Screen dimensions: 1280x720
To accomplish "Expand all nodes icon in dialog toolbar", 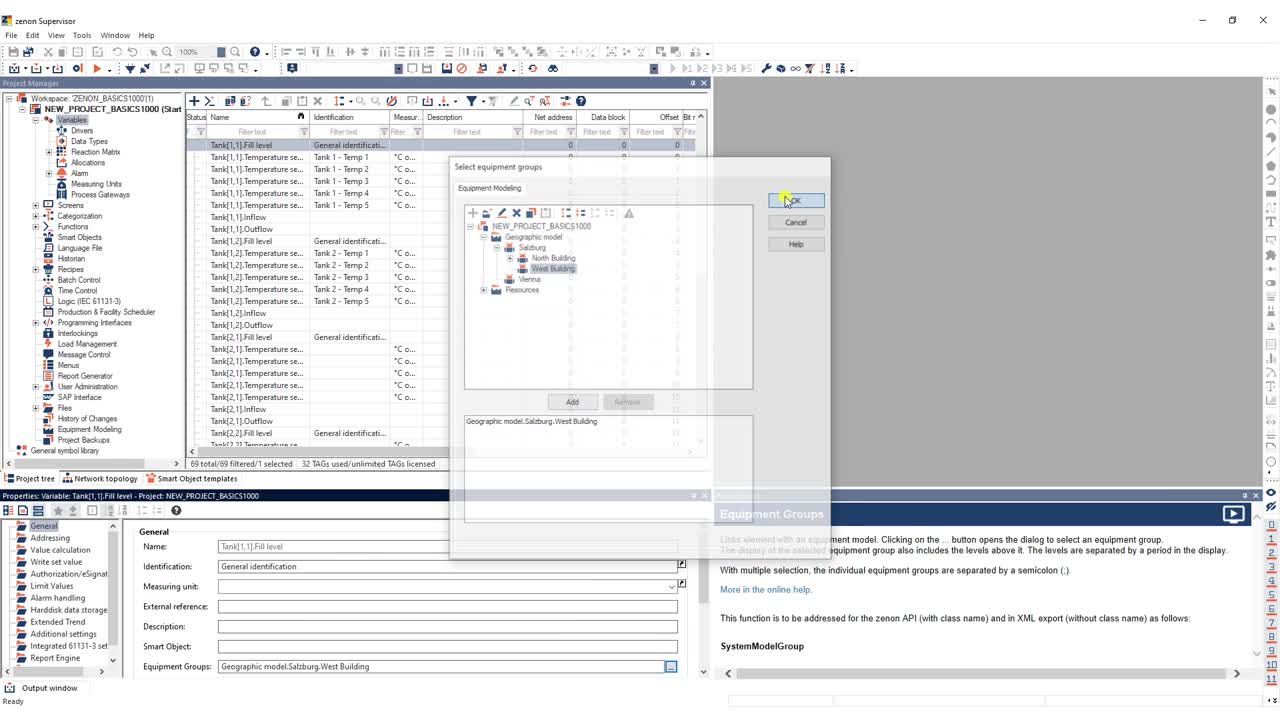I will click(566, 213).
